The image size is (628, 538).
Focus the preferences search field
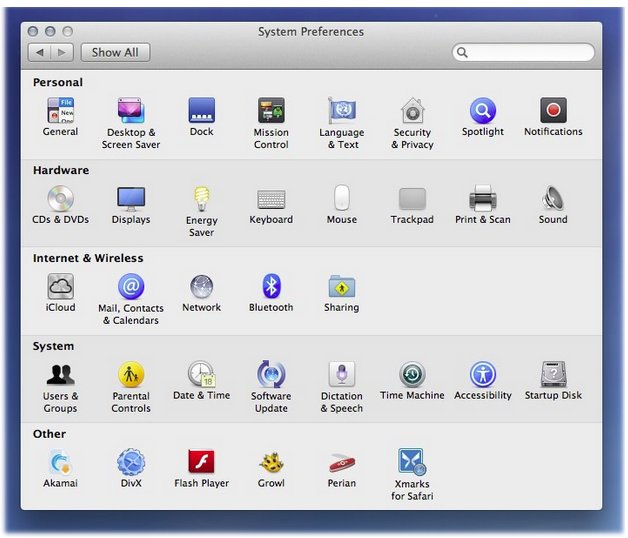[523, 52]
